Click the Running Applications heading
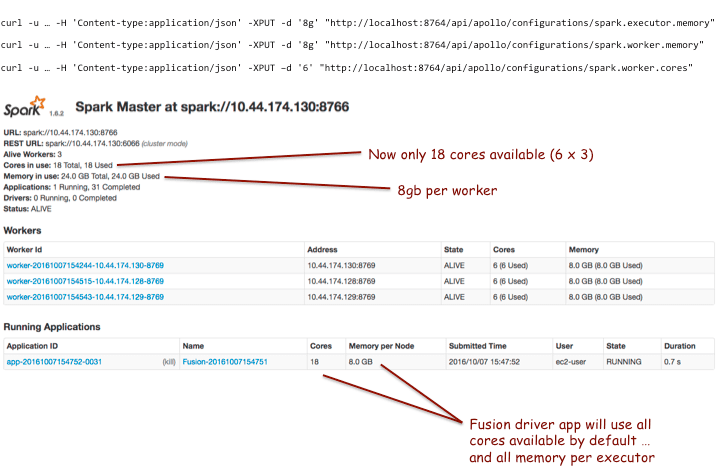720x476 pixels. coord(52,327)
